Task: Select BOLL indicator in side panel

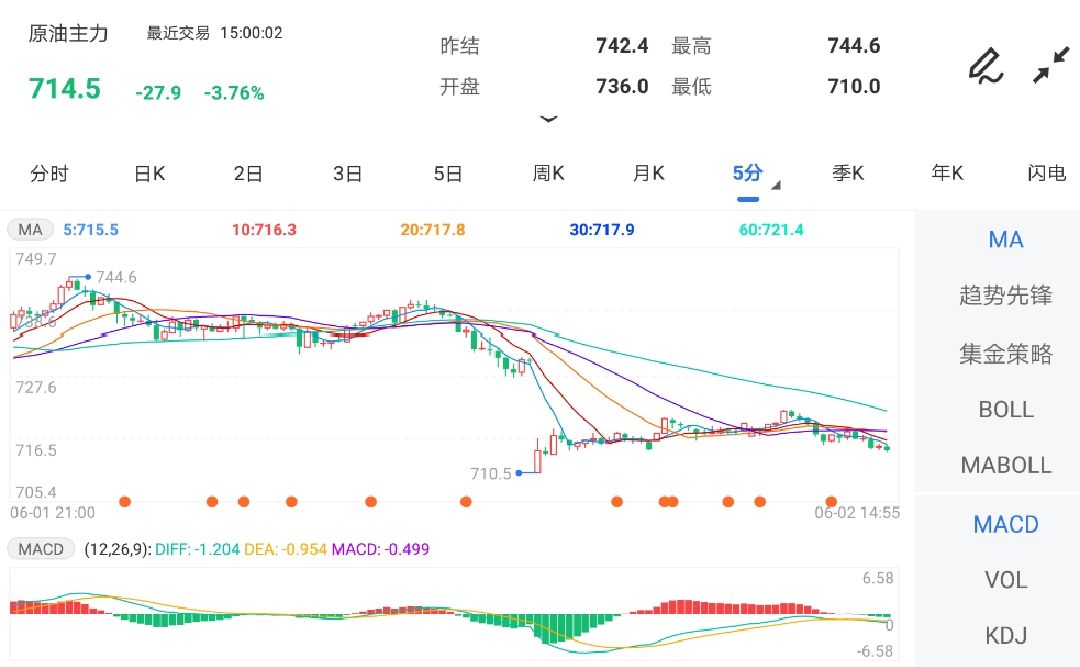Action: 1005,410
